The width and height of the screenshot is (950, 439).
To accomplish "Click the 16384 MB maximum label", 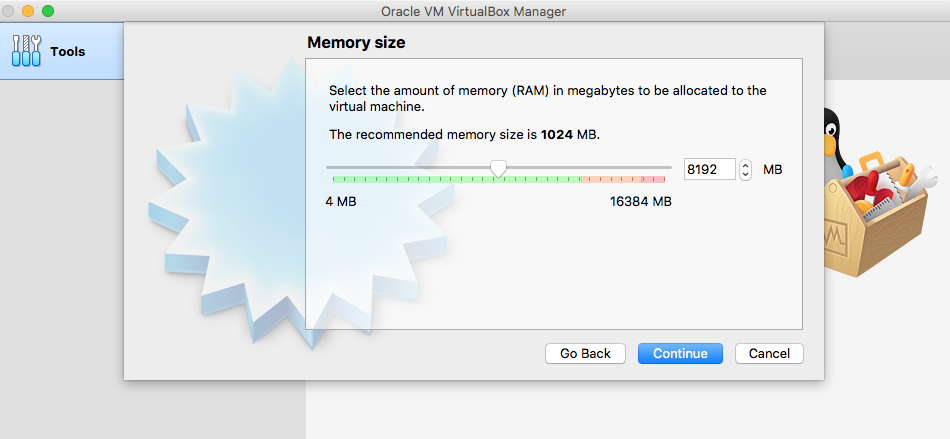I will pos(640,201).
